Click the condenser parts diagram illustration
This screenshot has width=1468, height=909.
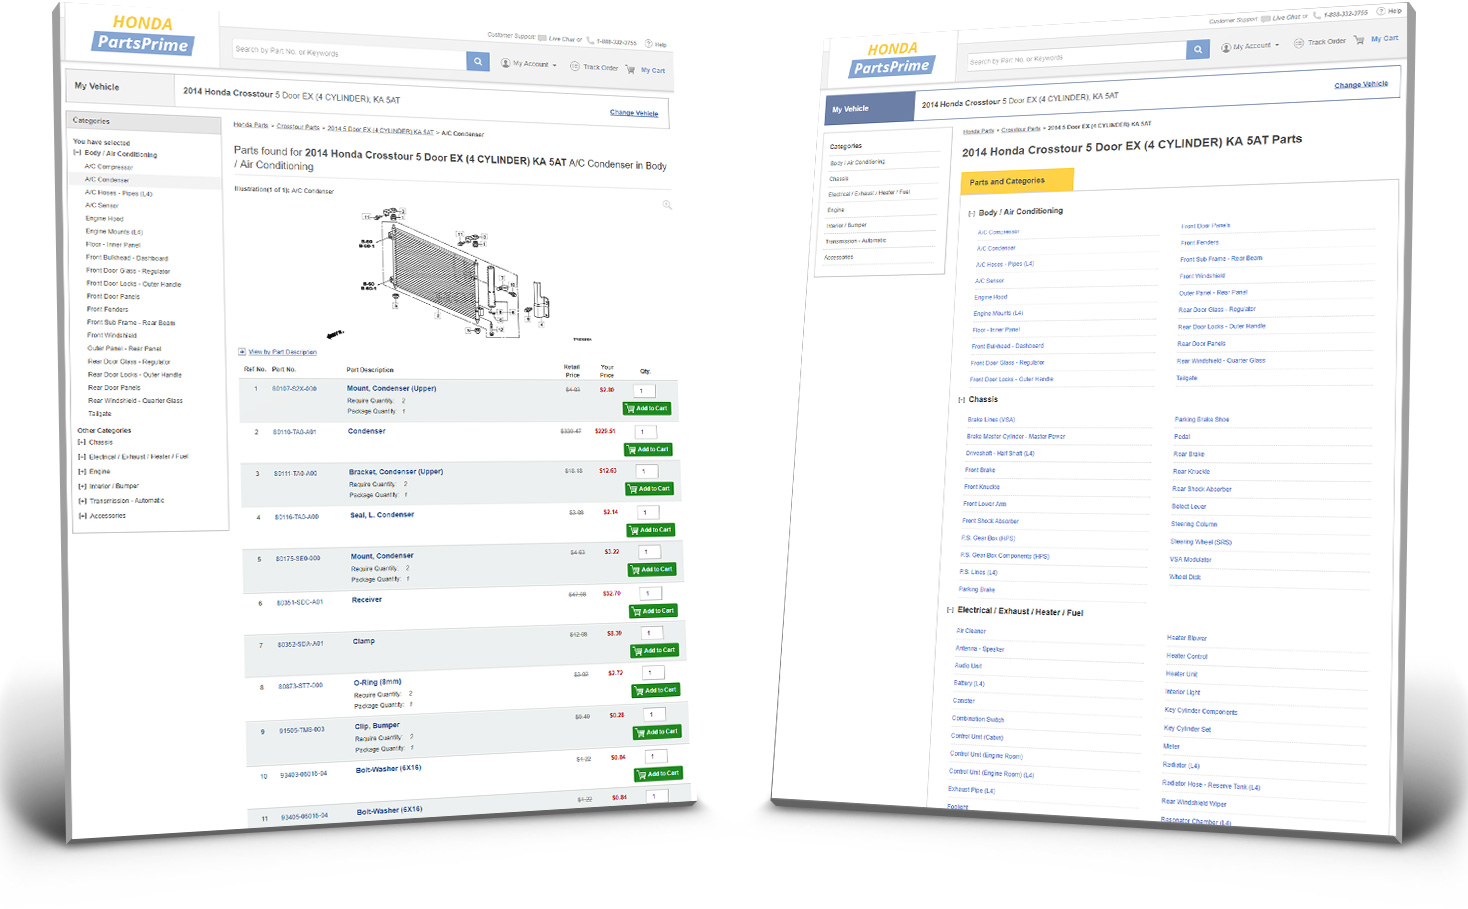pos(450,270)
